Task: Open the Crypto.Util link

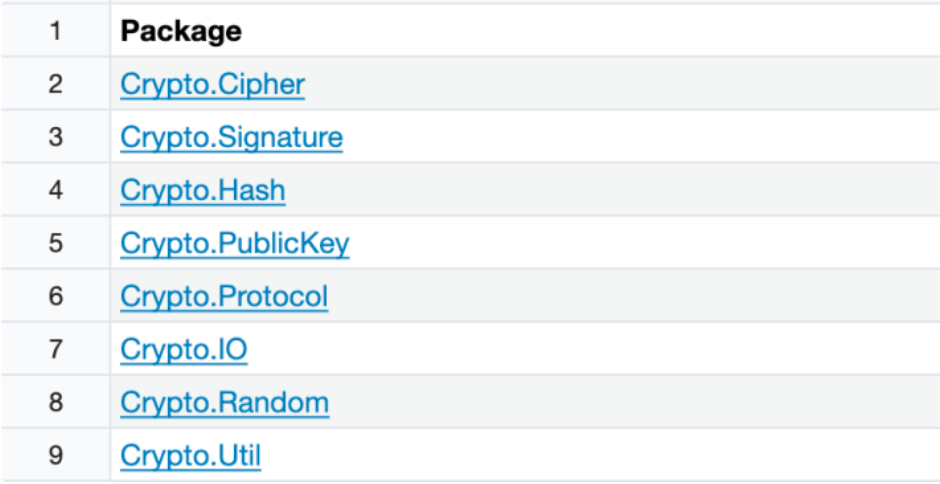Action: point(191,455)
